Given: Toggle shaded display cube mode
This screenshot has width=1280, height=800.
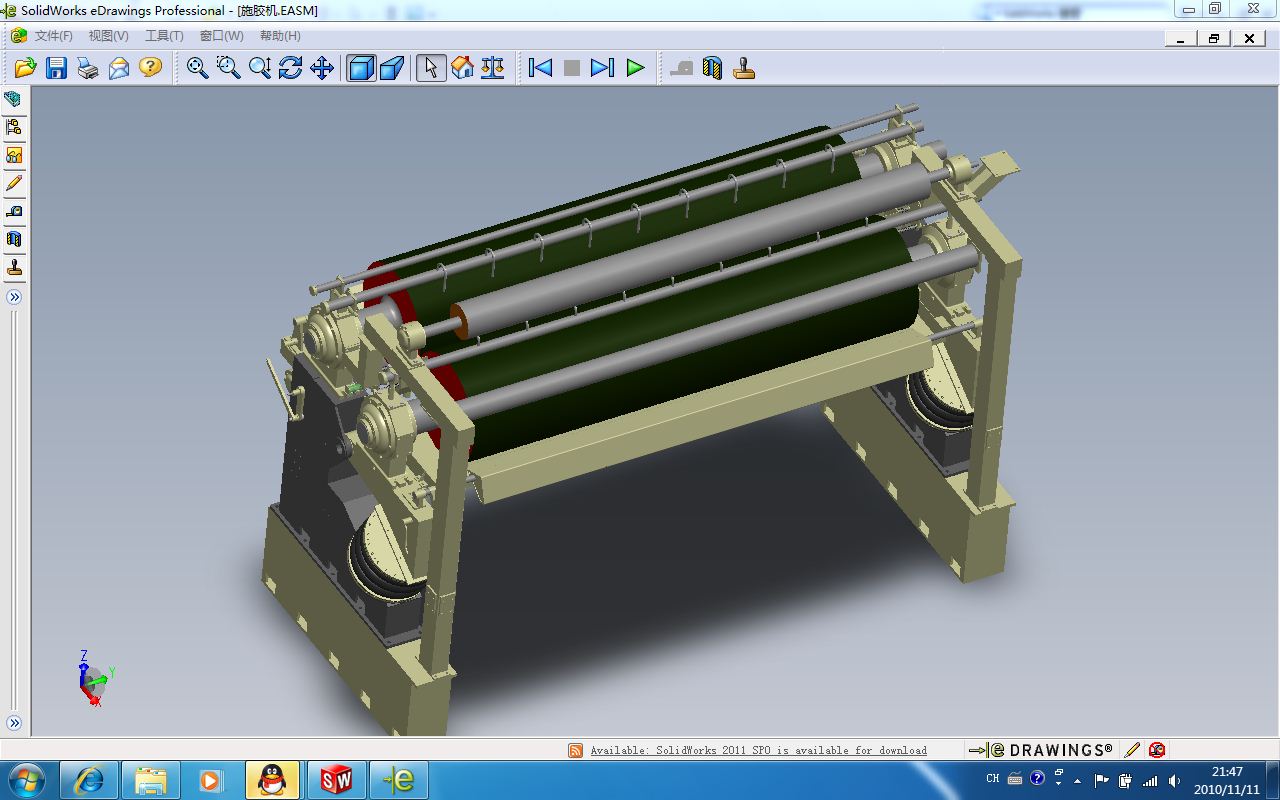Looking at the screenshot, I should [x=361, y=68].
